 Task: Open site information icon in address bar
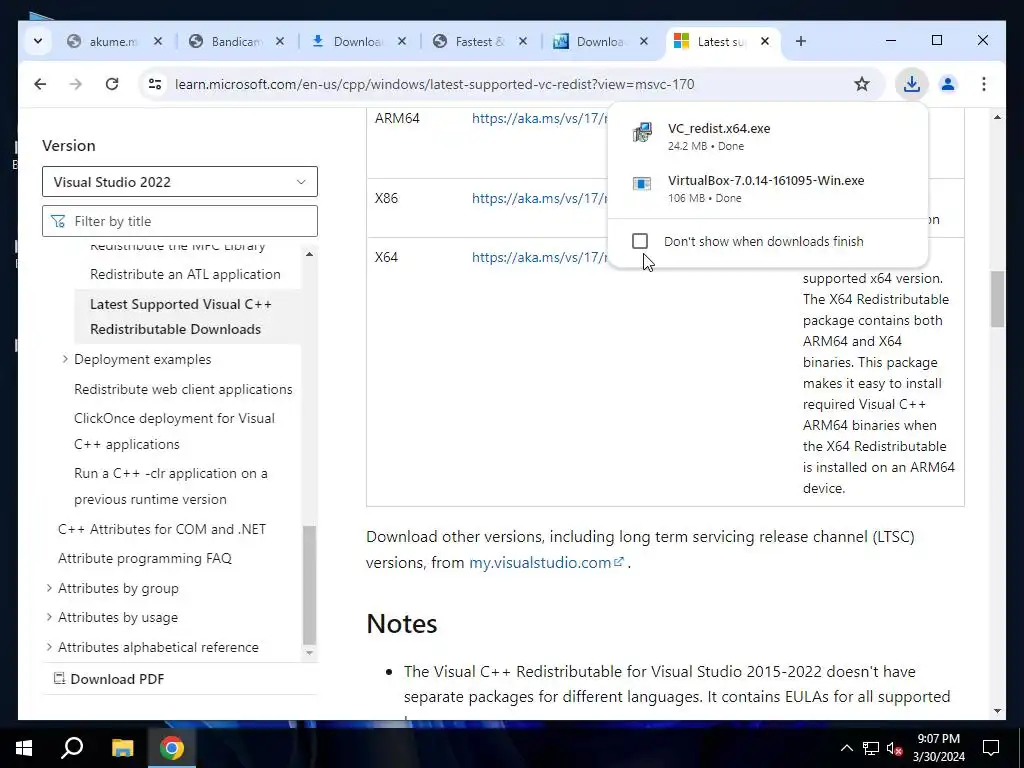click(155, 84)
